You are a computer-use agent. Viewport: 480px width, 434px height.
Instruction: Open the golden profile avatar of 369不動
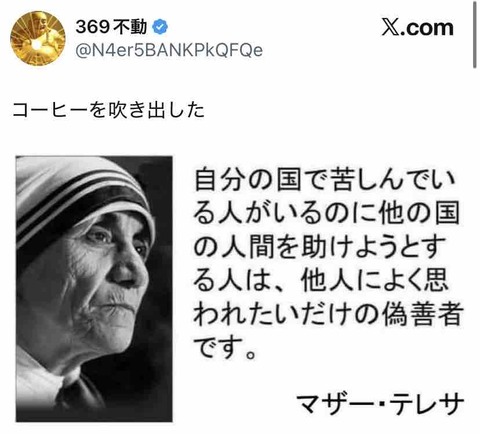click(x=38, y=38)
